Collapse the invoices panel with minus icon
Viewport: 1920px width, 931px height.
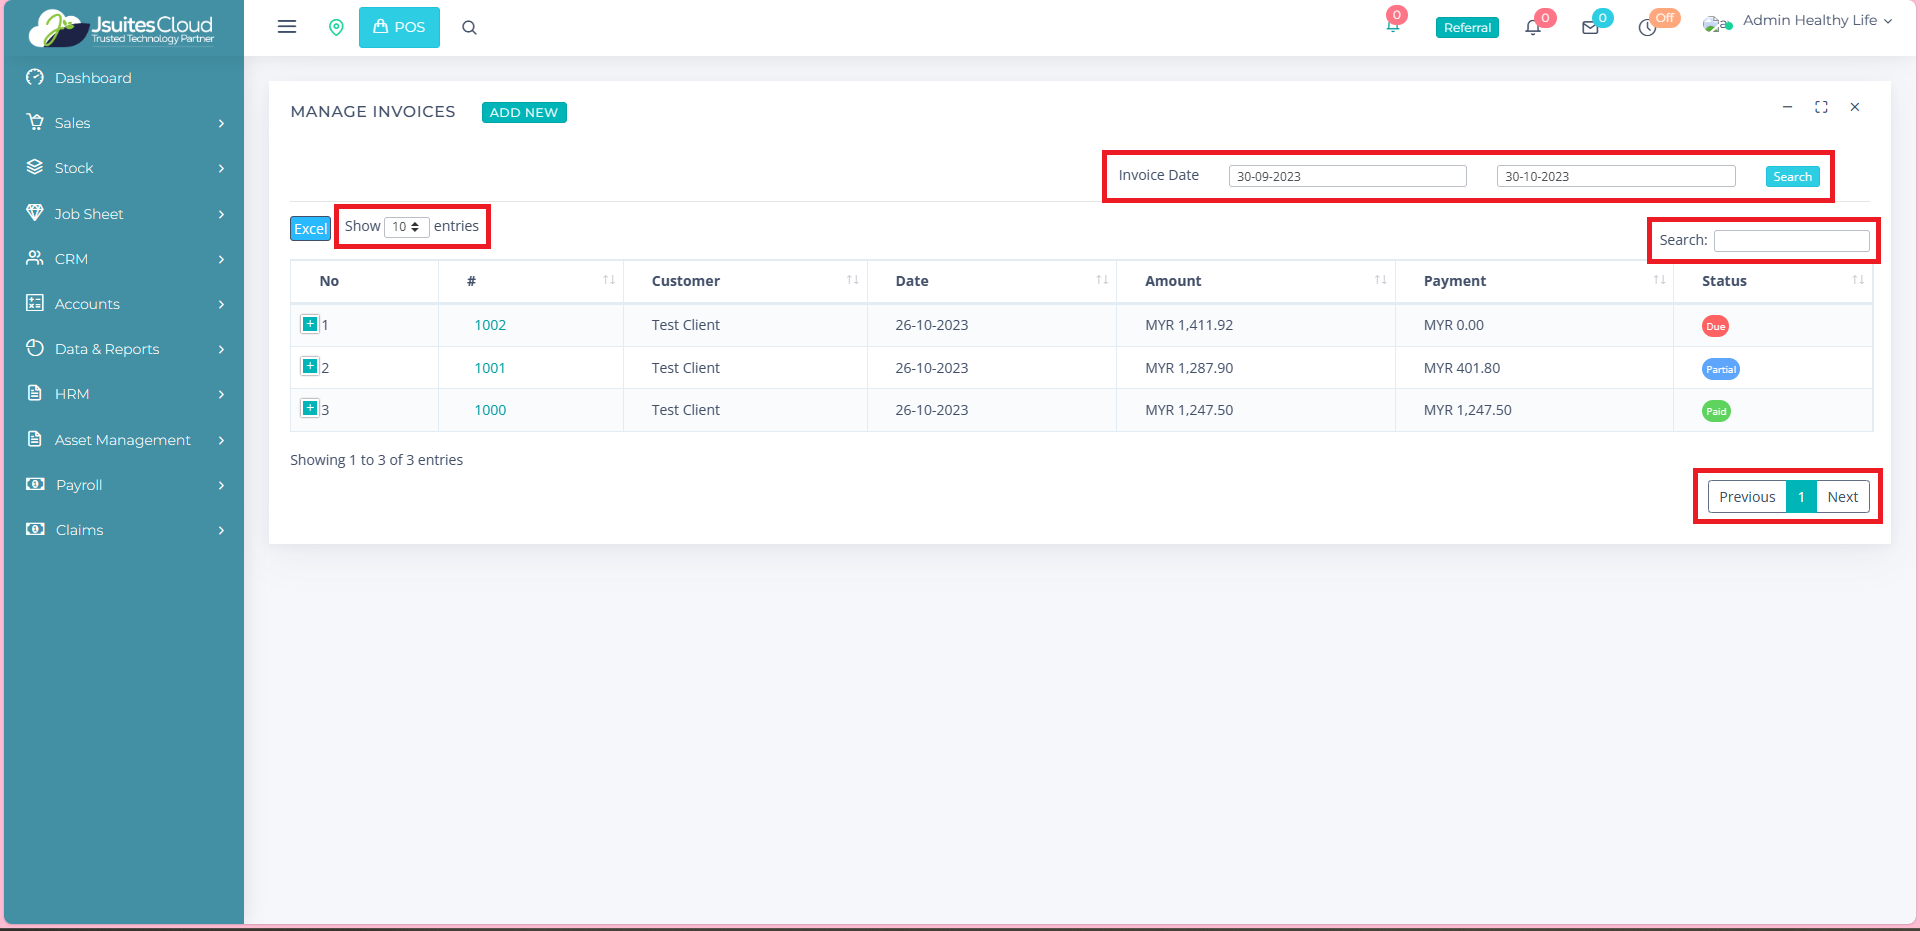coord(1787,107)
